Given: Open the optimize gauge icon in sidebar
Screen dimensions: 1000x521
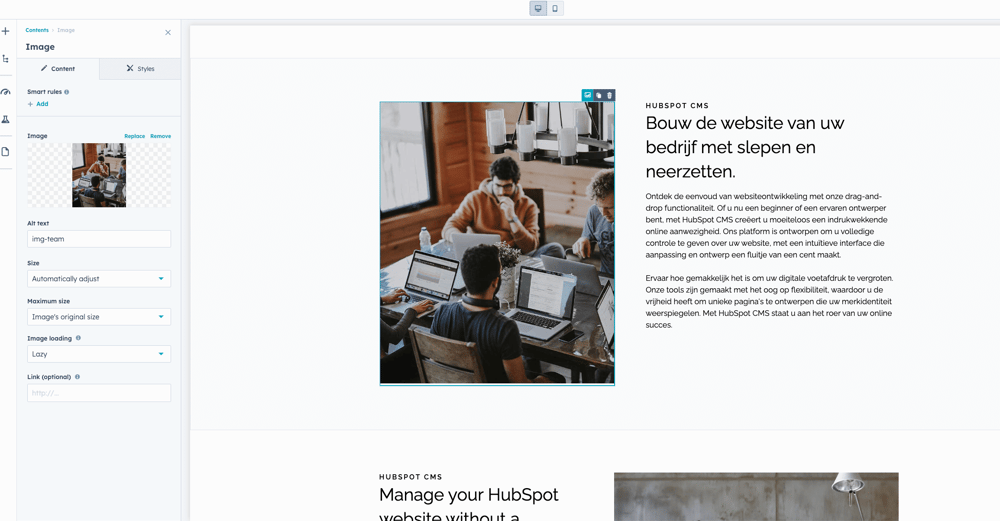Looking at the screenshot, I should [6, 92].
